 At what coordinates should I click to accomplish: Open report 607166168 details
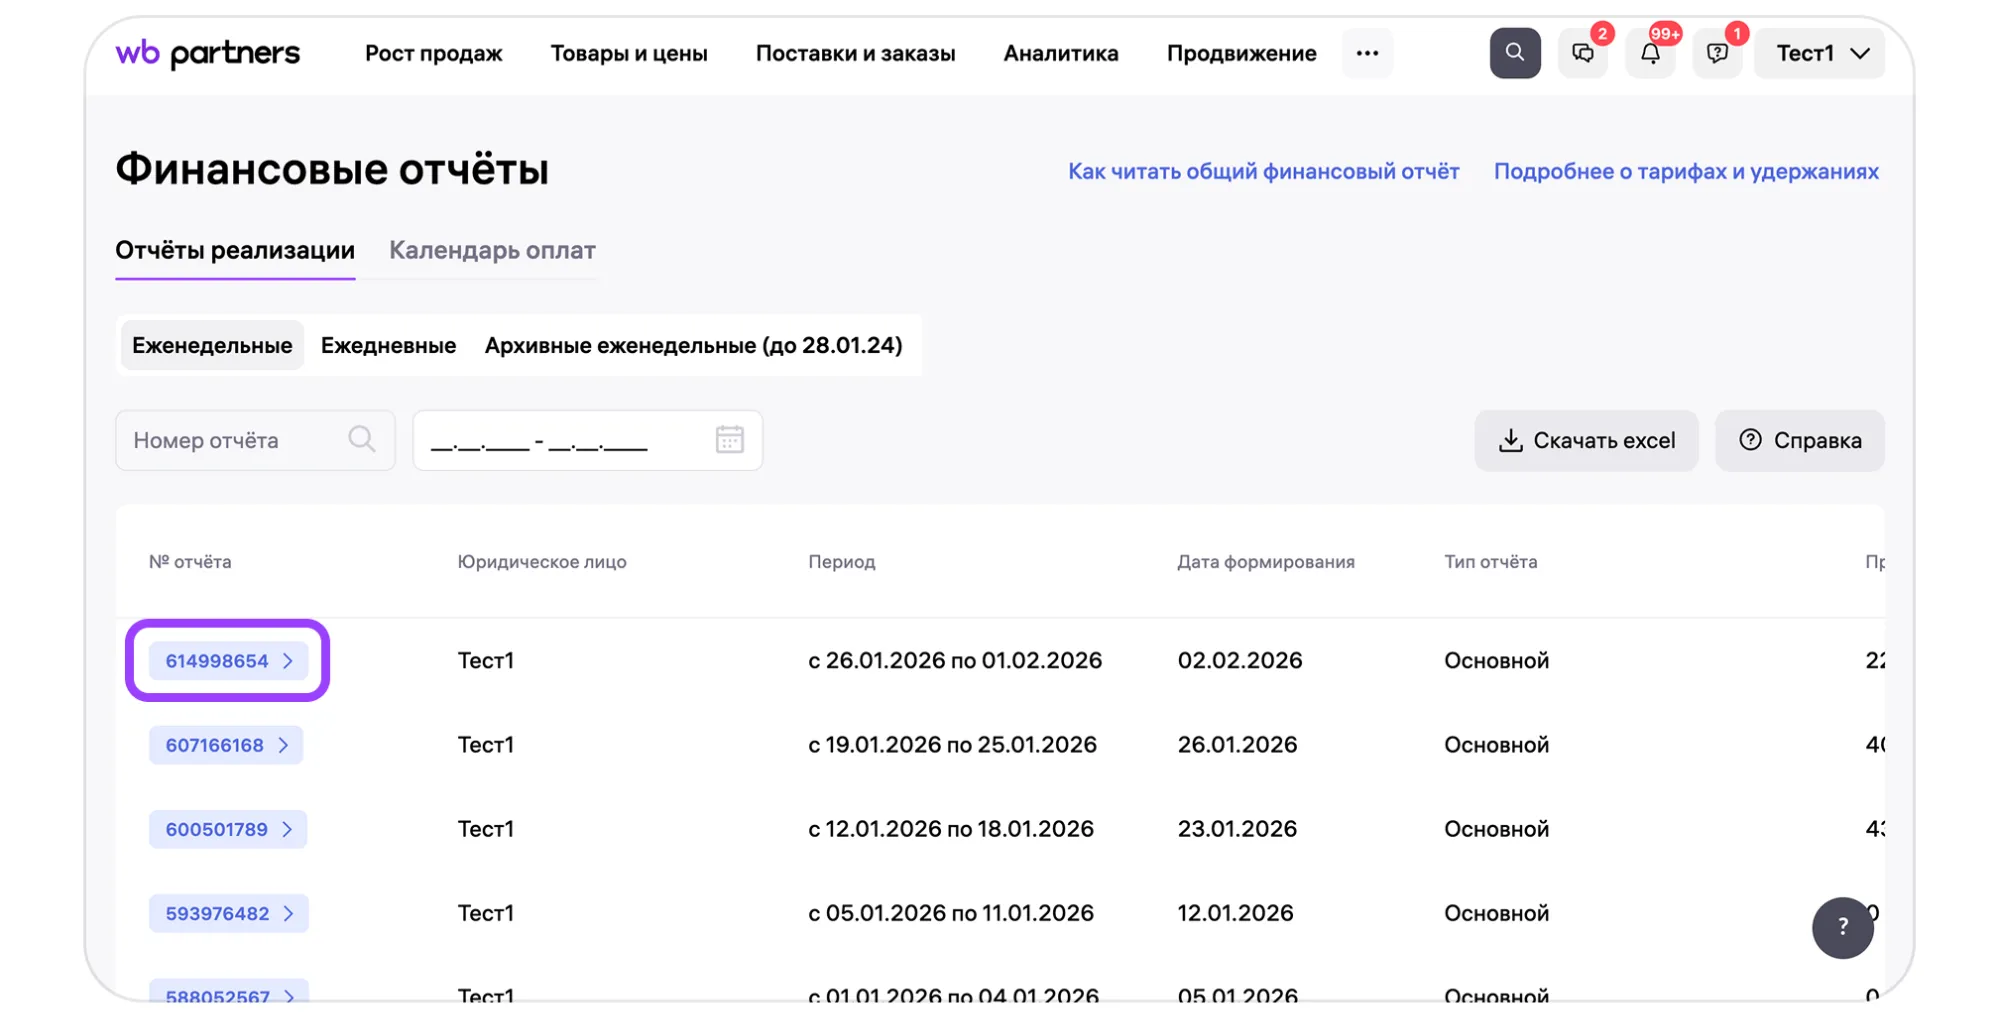tap(226, 745)
